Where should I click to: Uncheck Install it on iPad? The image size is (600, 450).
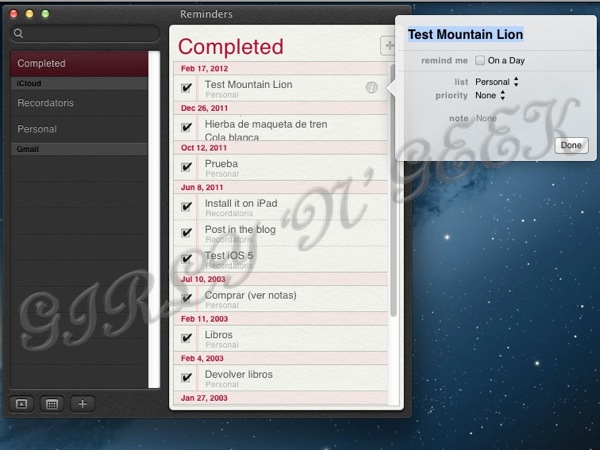click(186, 207)
